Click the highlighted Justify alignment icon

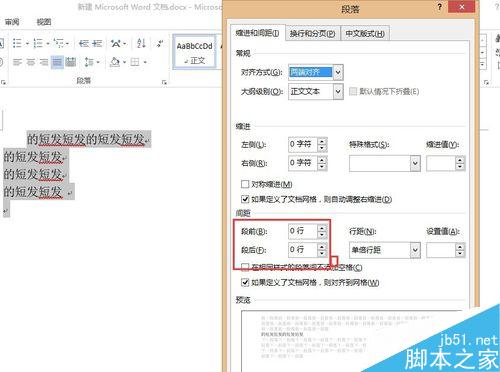click(x=57, y=62)
